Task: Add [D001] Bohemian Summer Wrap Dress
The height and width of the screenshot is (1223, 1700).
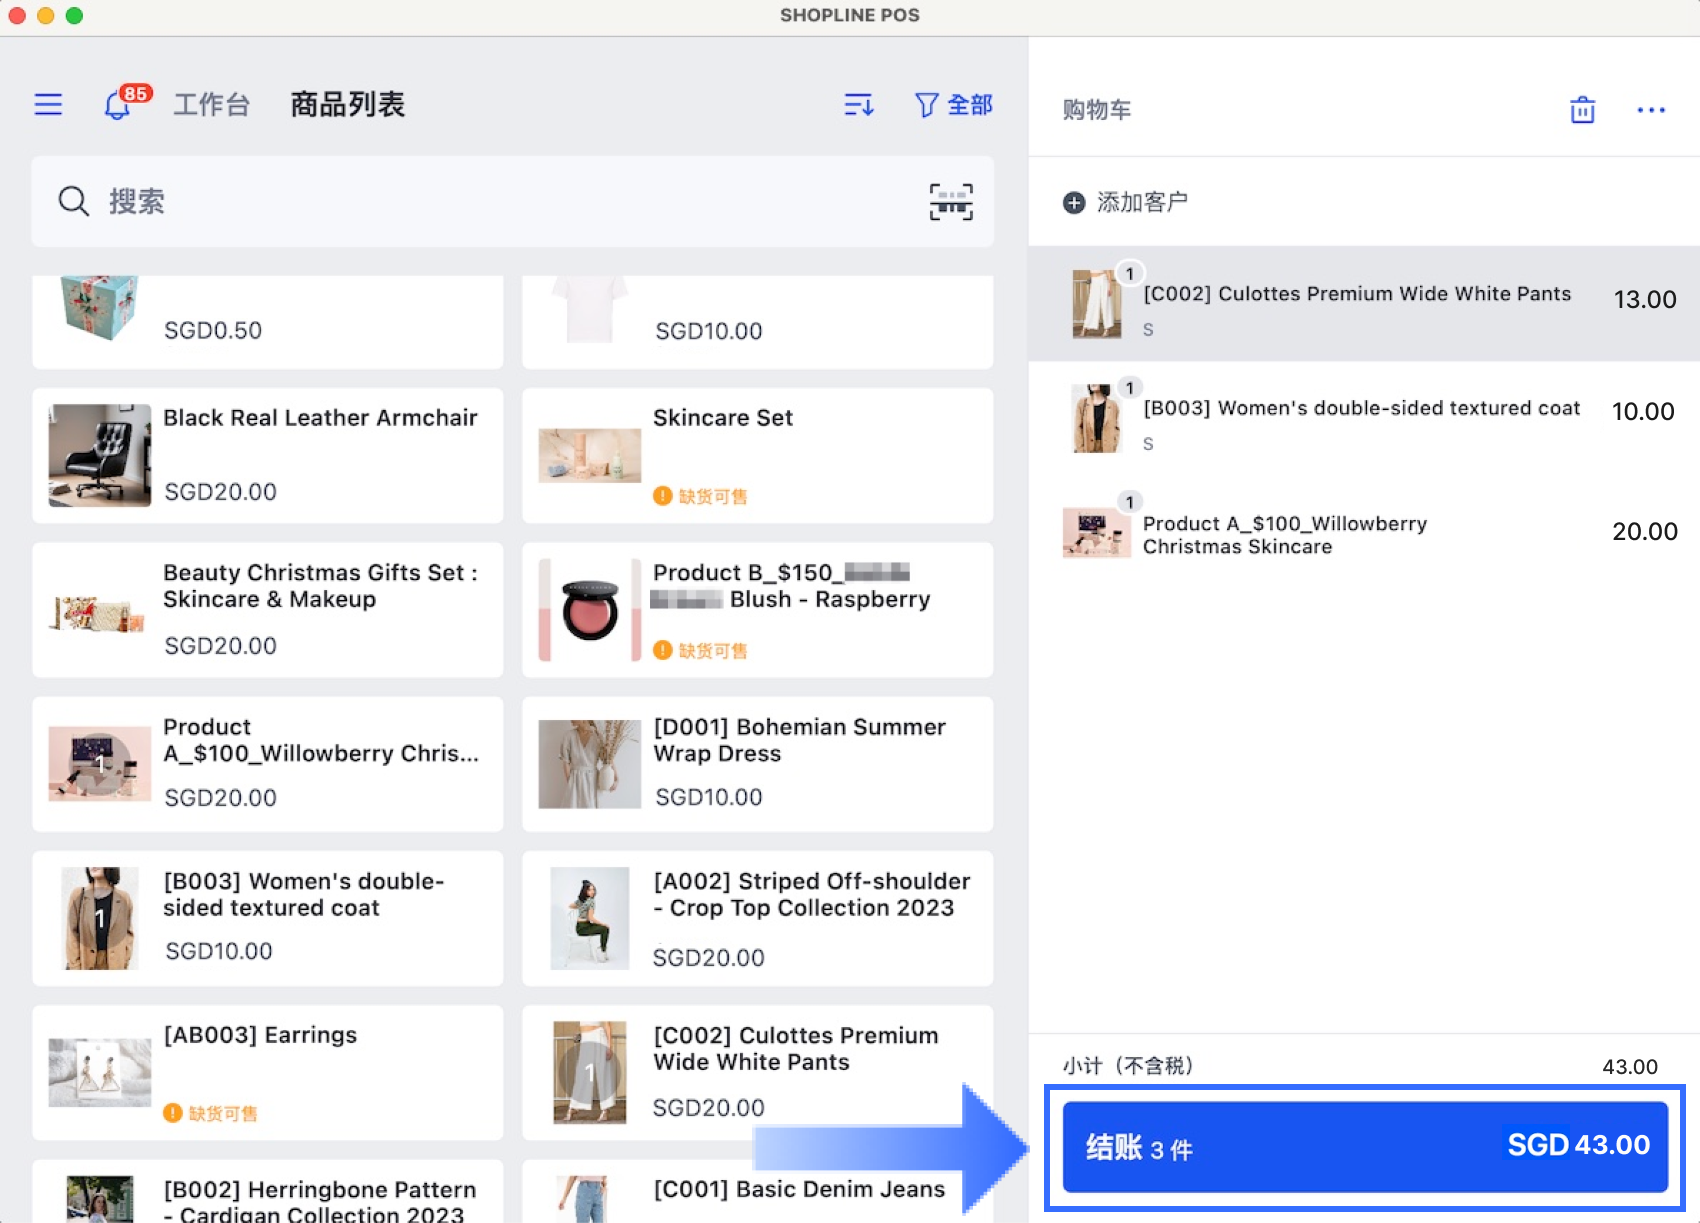Action: pyautogui.click(x=758, y=764)
